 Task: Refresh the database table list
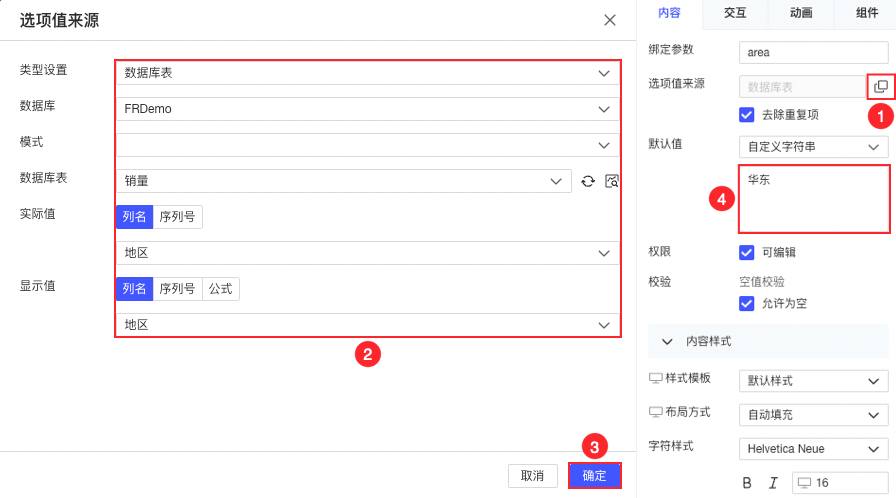pos(588,181)
